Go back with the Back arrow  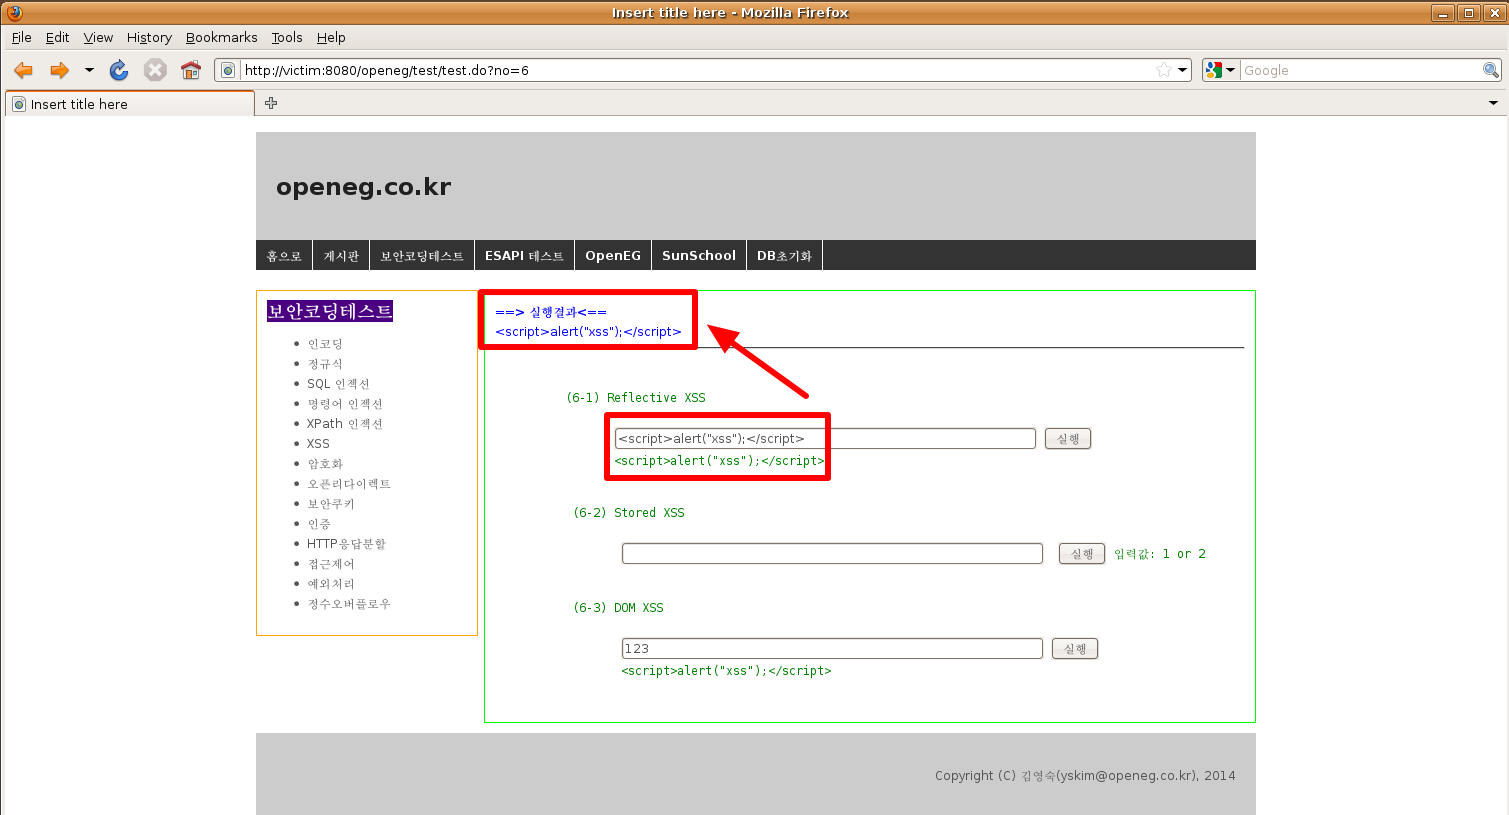point(23,70)
